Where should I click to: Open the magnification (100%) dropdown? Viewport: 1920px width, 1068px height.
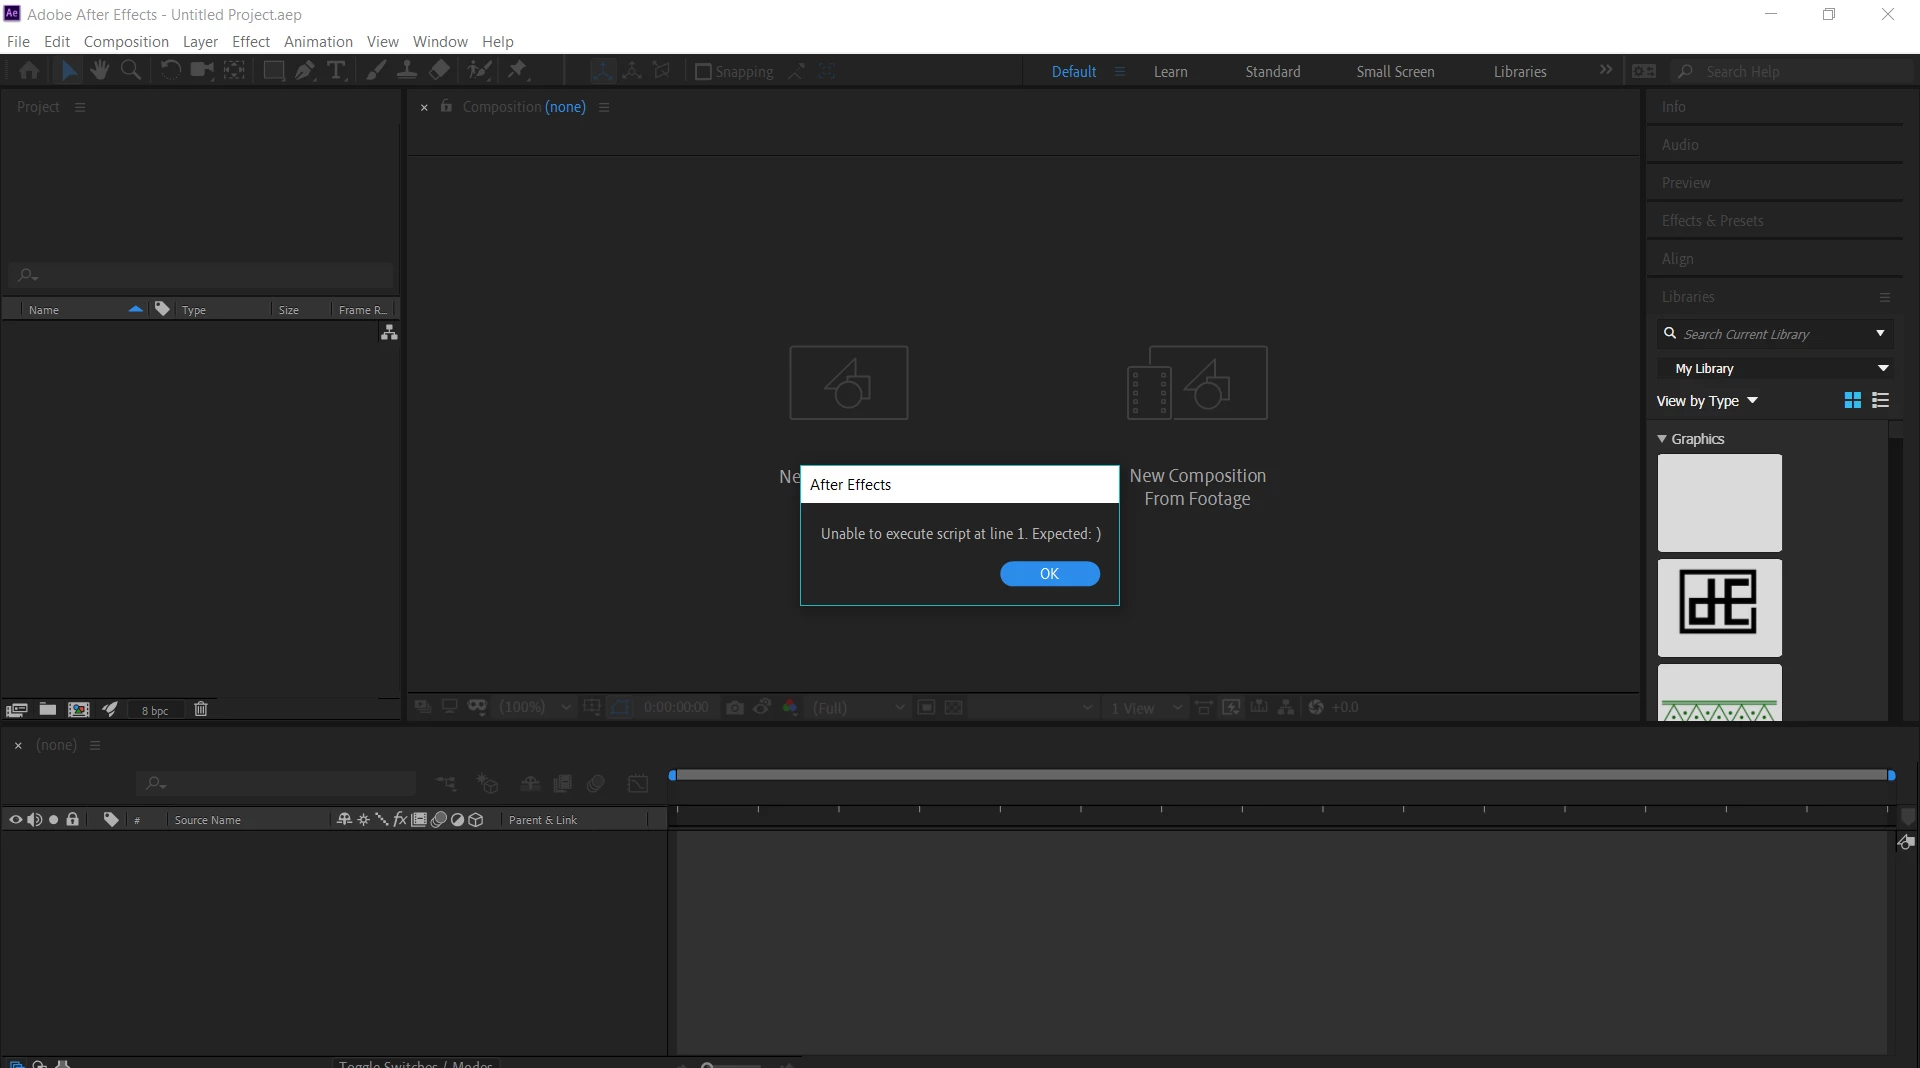point(535,707)
